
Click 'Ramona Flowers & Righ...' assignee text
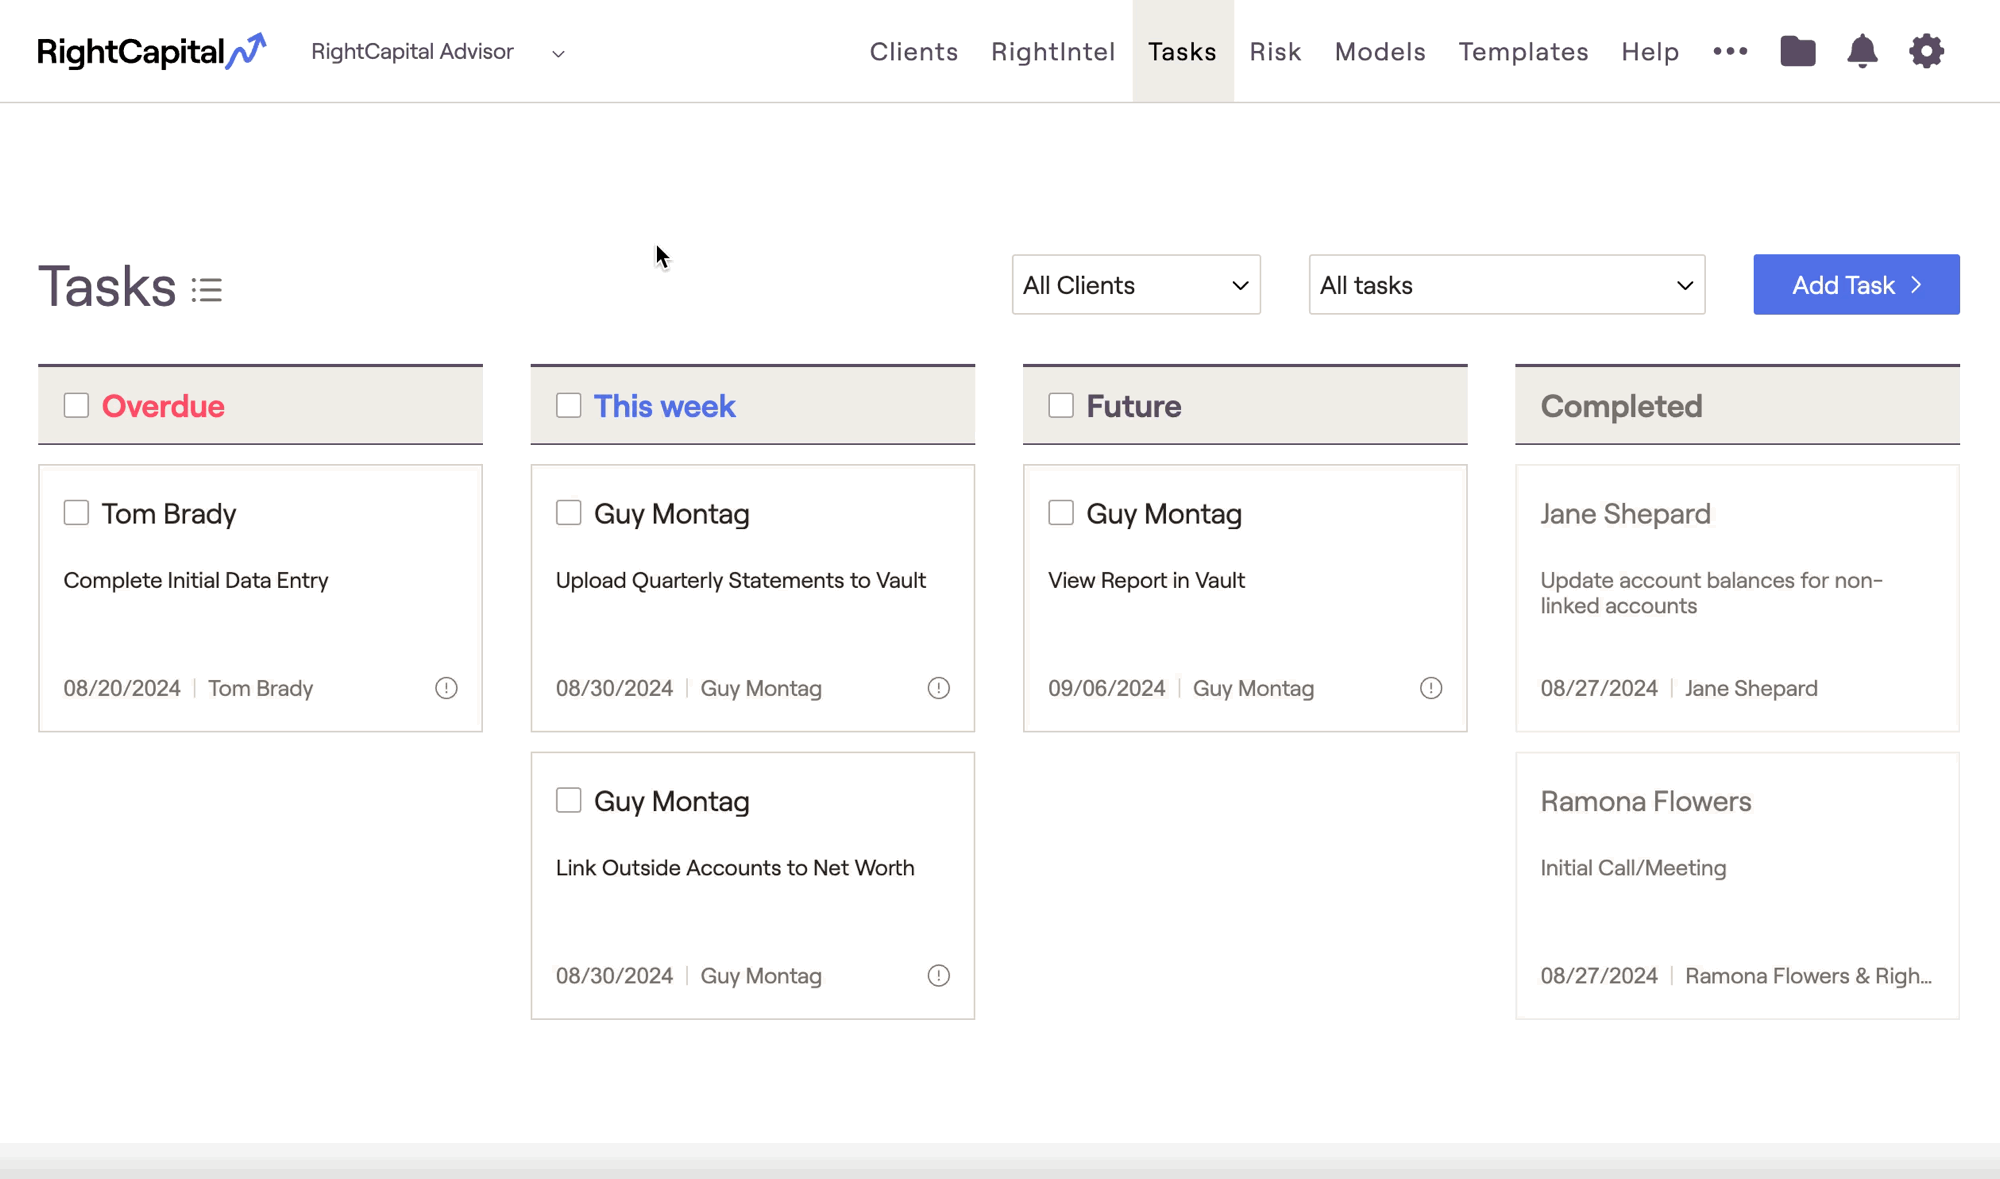[1808, 976]
